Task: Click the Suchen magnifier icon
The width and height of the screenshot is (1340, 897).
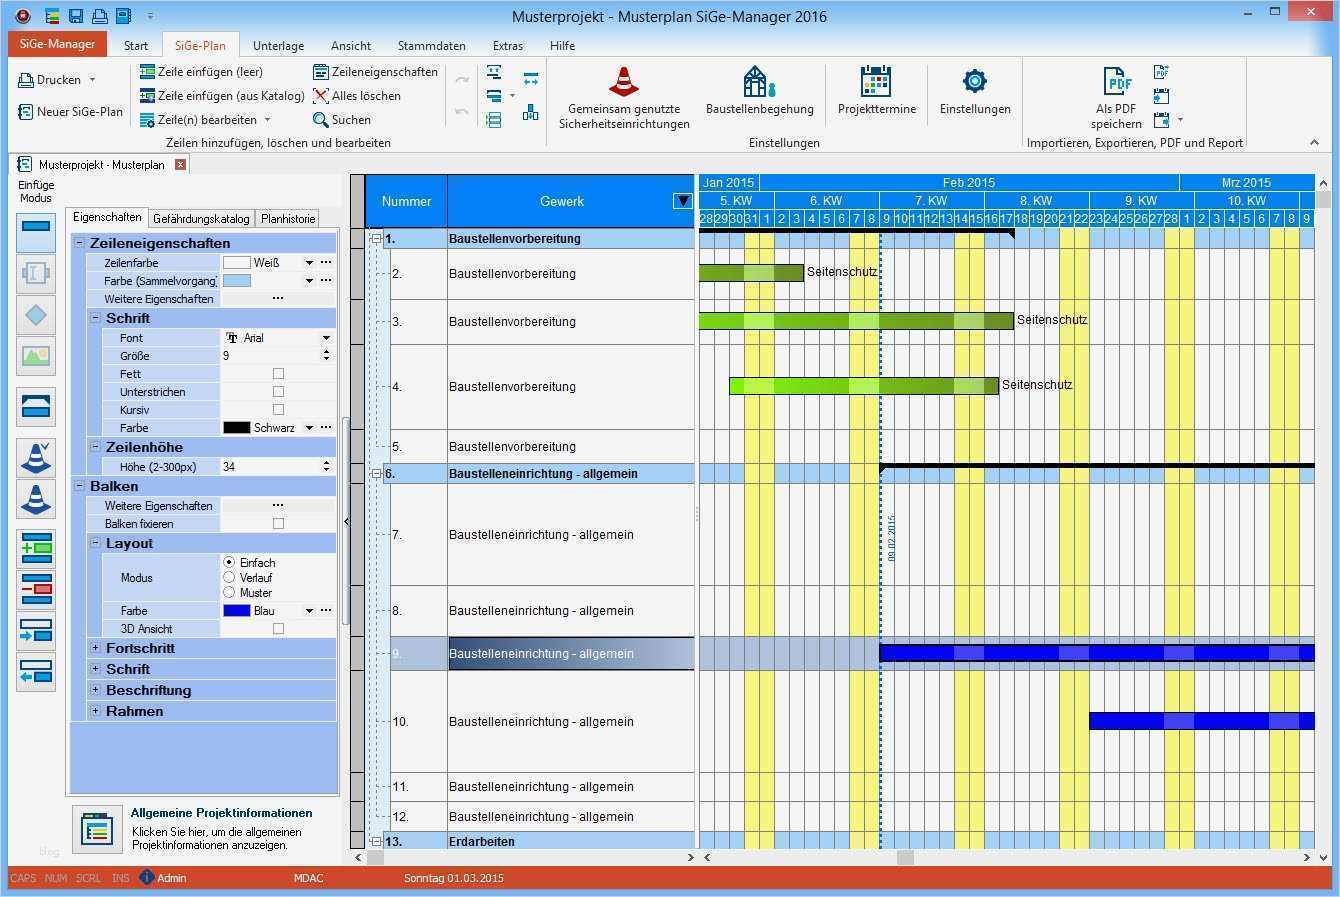Action: click(x=321, y=120)
